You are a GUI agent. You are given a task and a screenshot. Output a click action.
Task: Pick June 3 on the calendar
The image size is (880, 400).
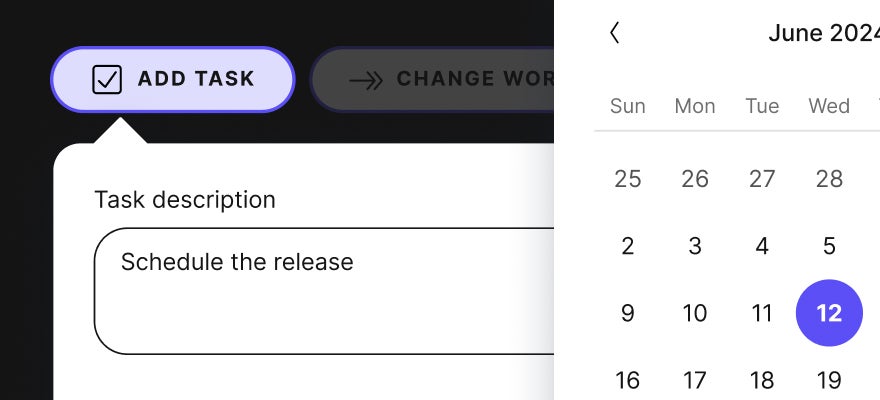(x=694, y=246)
